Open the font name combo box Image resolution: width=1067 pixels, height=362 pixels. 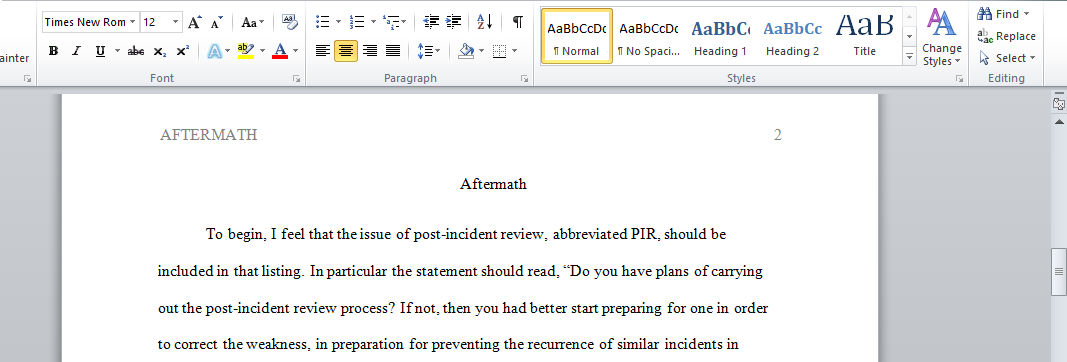[x=91, y=22]
